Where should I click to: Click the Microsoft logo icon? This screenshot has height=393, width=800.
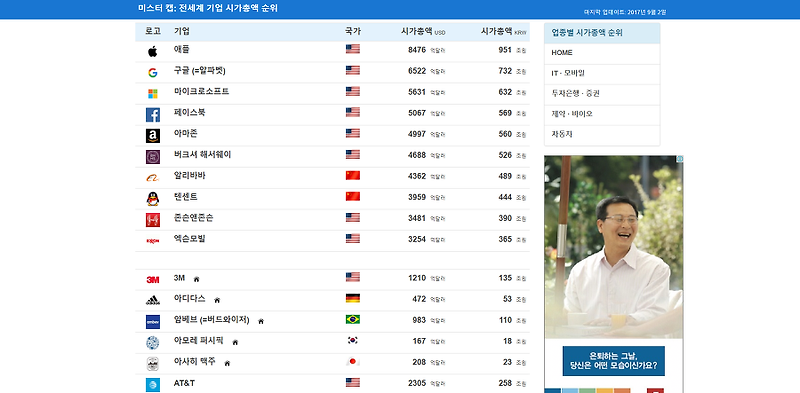click(153, 94)
